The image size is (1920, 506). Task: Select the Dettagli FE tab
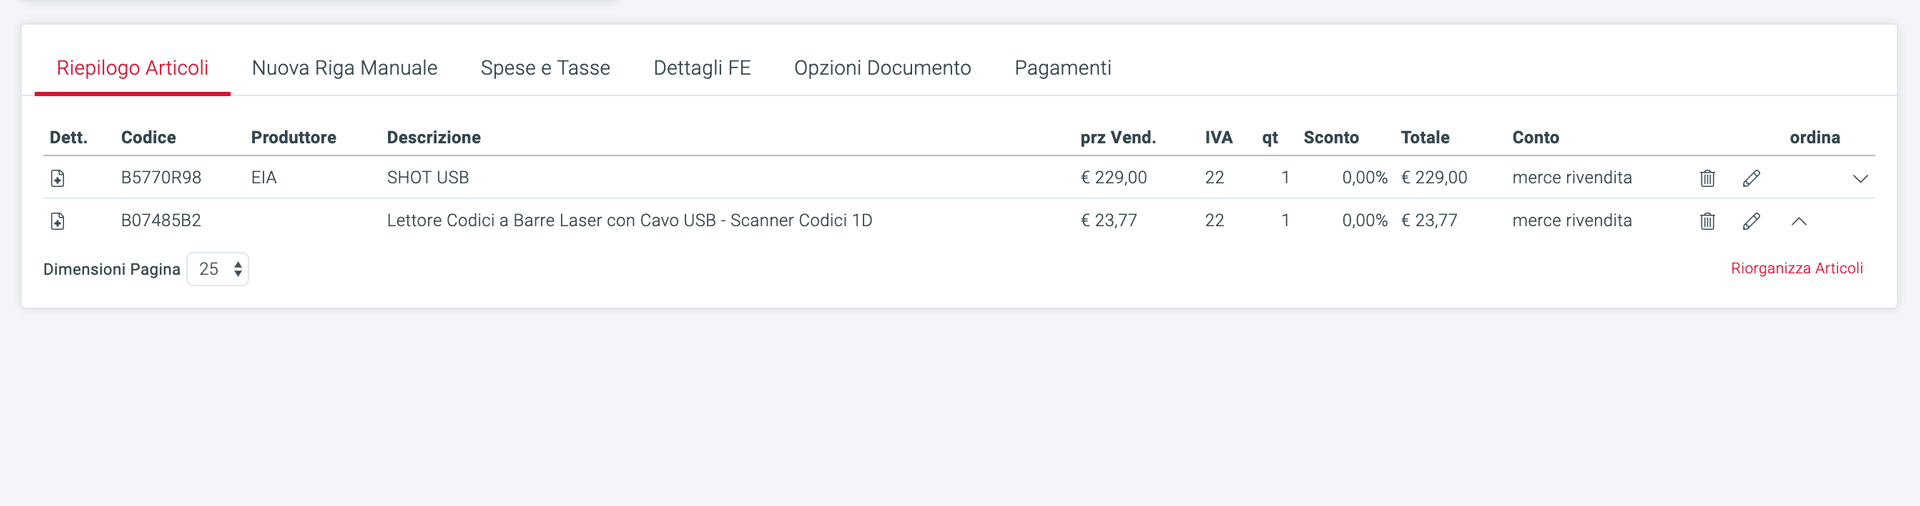click(x=702, y=68)
